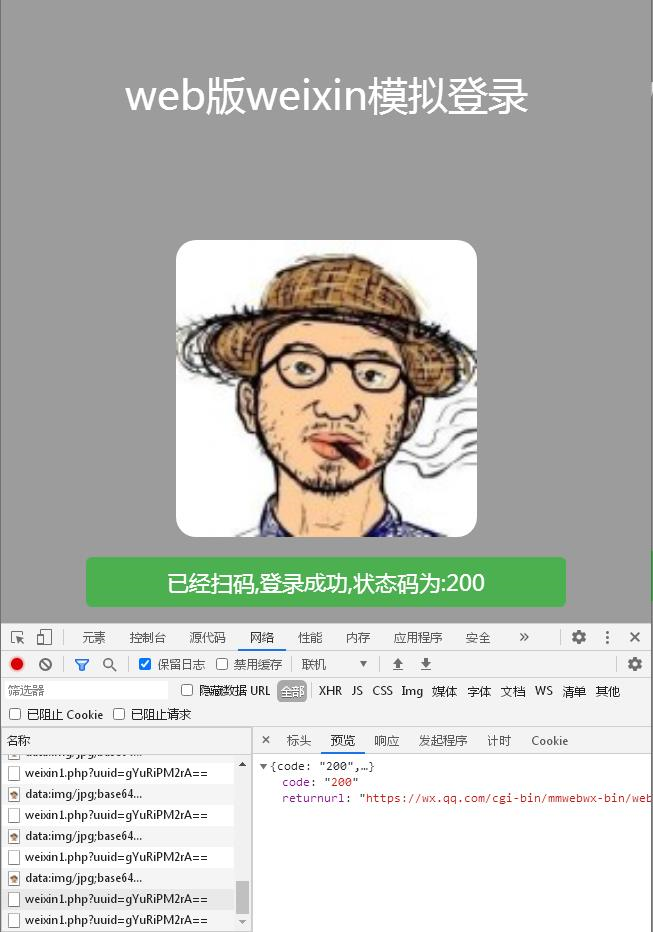Switch to the 源代码 tab

[207, 638]
